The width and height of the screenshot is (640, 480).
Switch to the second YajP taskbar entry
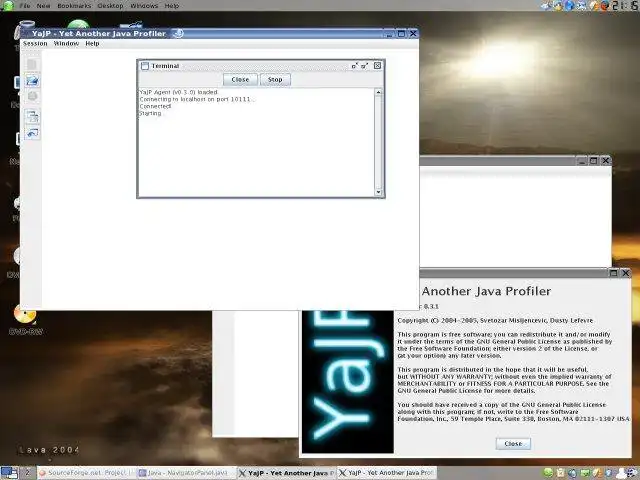(387, 473)
